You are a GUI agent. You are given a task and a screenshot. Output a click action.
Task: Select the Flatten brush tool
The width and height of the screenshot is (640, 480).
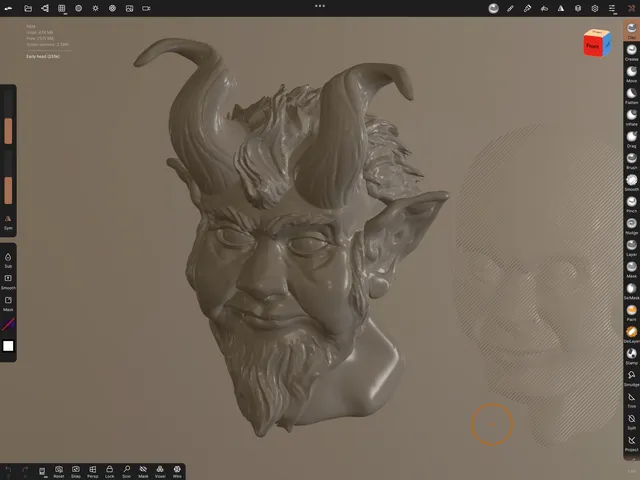click(x=631, y=95)
